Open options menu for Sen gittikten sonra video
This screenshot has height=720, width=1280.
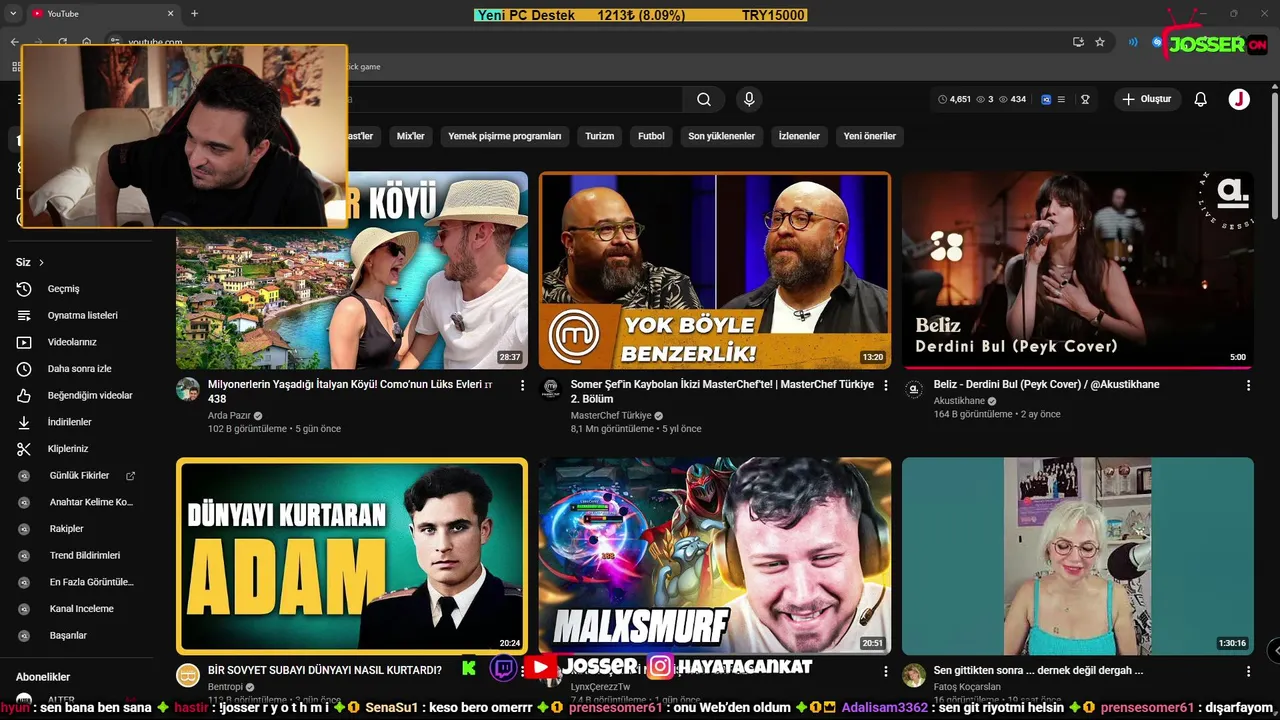pos(1248,671)
